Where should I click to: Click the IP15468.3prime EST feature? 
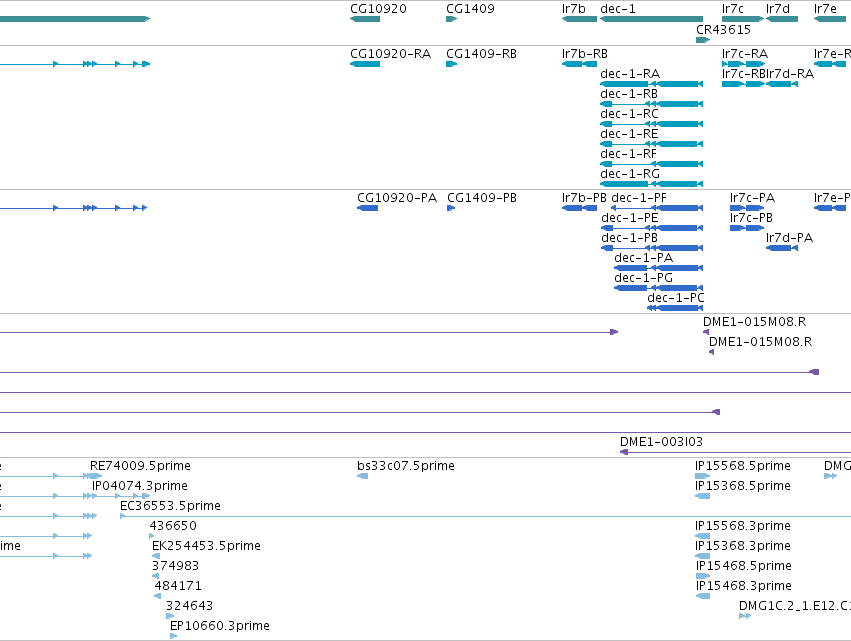703,596
